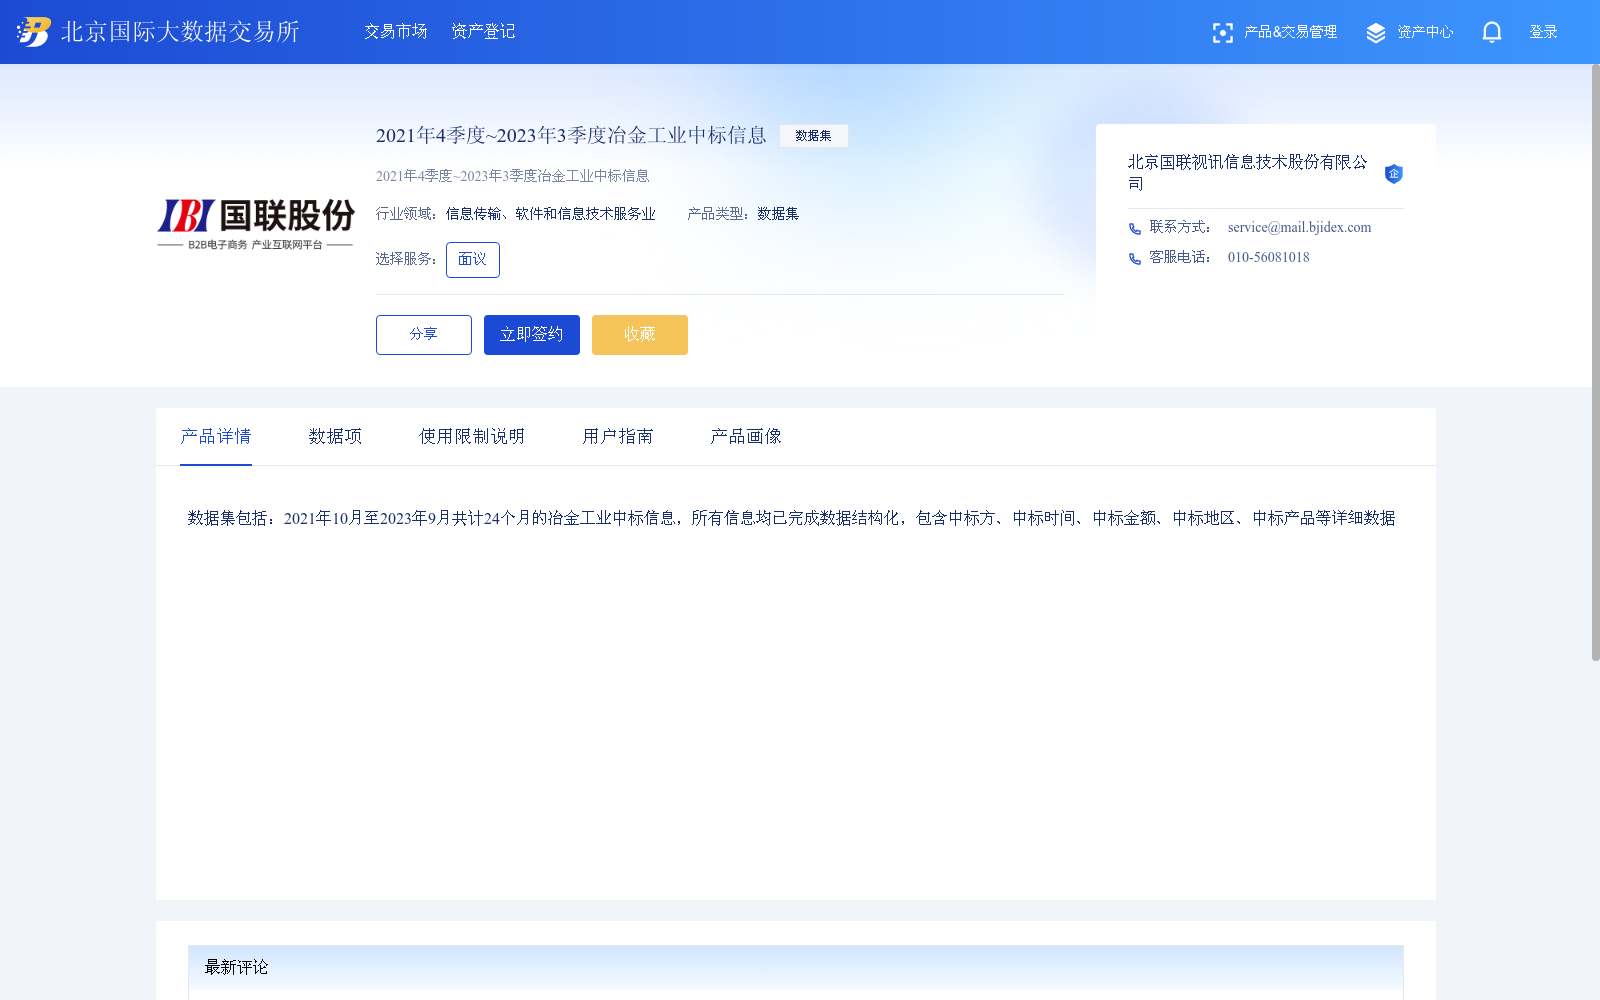
Task: Open the 产品&交易管理 scan icon
Action: point(1222,33)
